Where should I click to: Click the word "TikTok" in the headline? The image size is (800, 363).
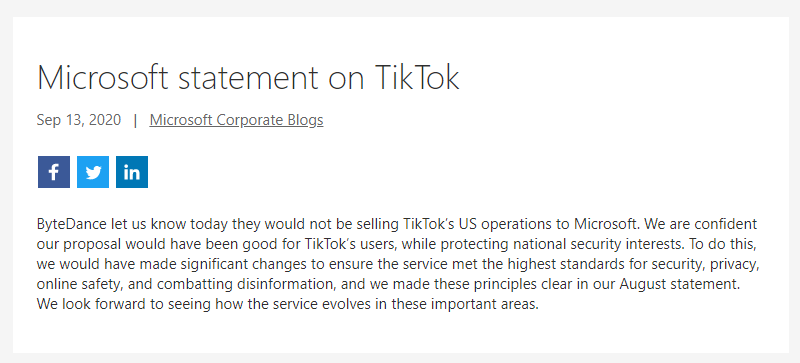tap(417, 78)
